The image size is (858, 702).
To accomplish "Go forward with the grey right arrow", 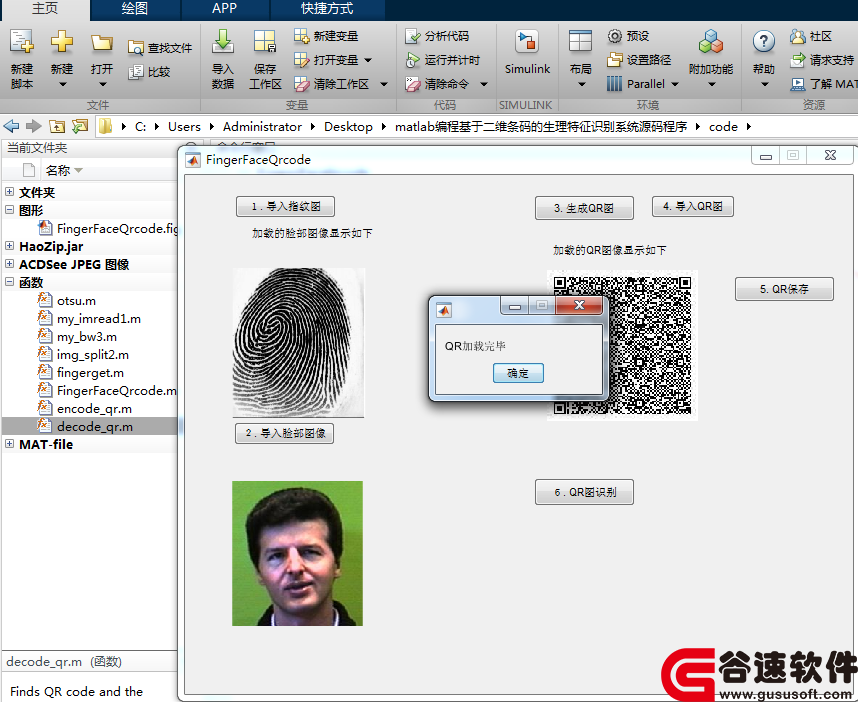I will (33, 126).
